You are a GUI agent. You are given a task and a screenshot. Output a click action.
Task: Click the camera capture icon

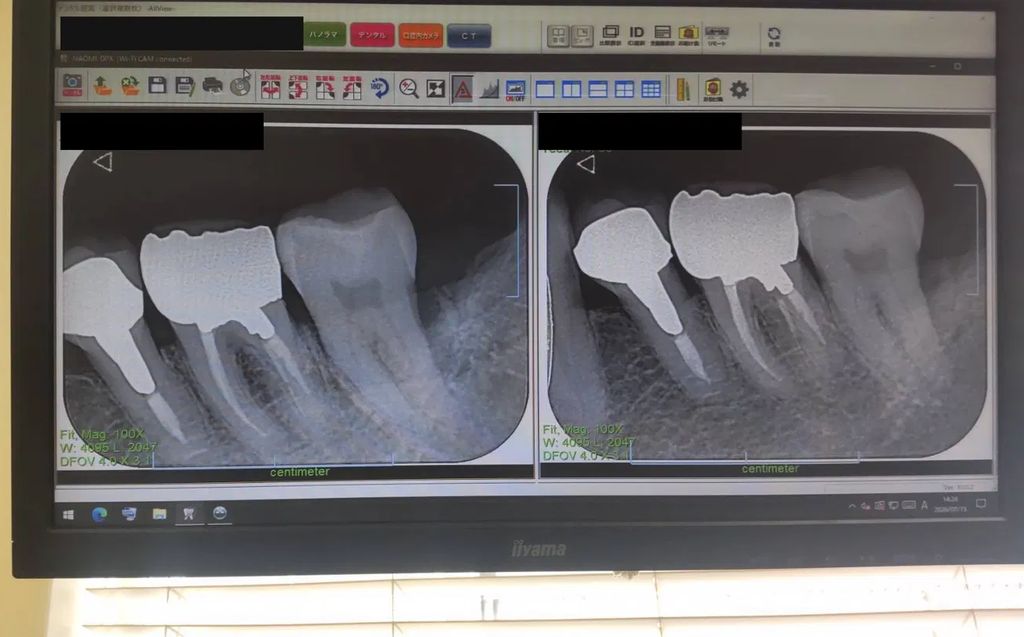coord(72,86)
